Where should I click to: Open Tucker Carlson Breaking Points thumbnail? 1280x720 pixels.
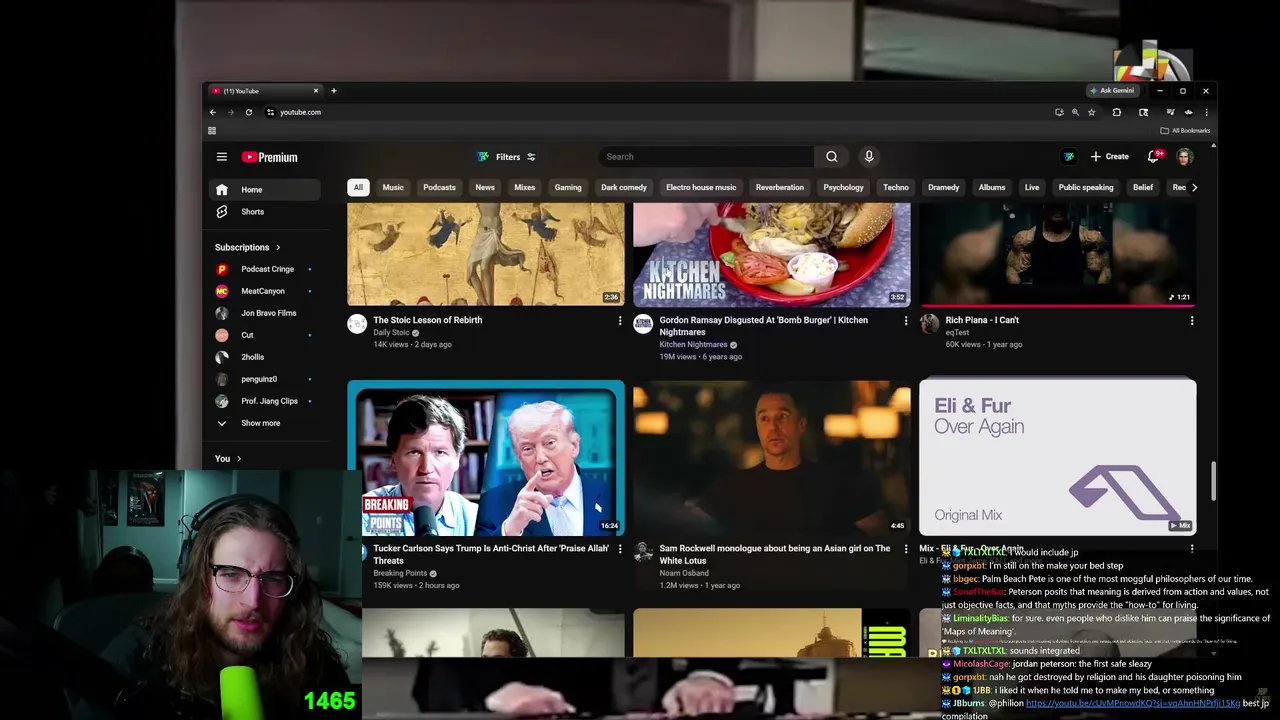click(486, 458)
